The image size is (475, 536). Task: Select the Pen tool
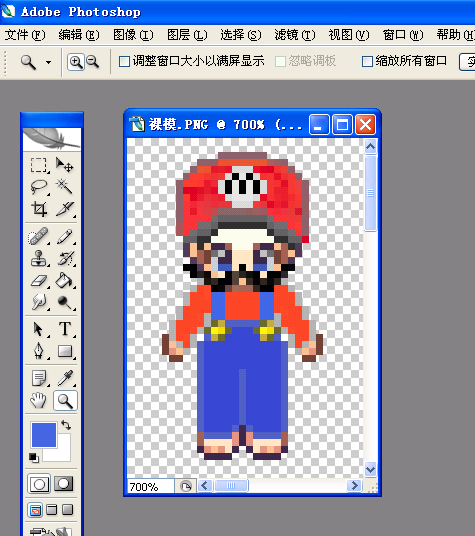(39, 351)
